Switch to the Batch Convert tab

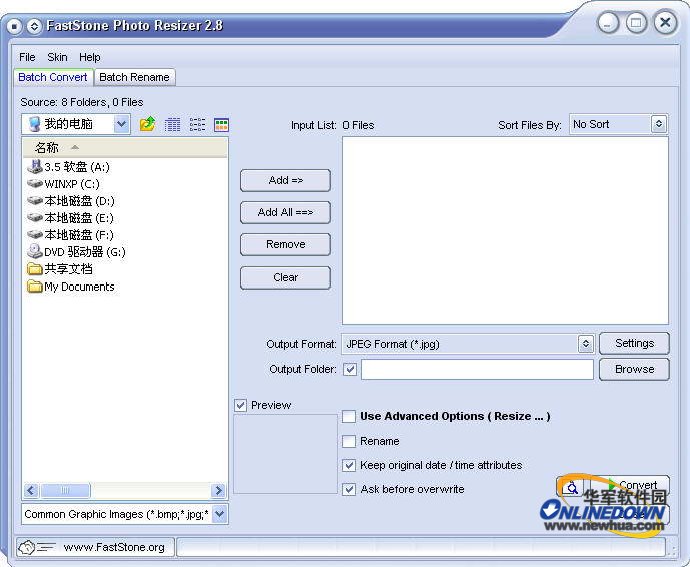53,77
